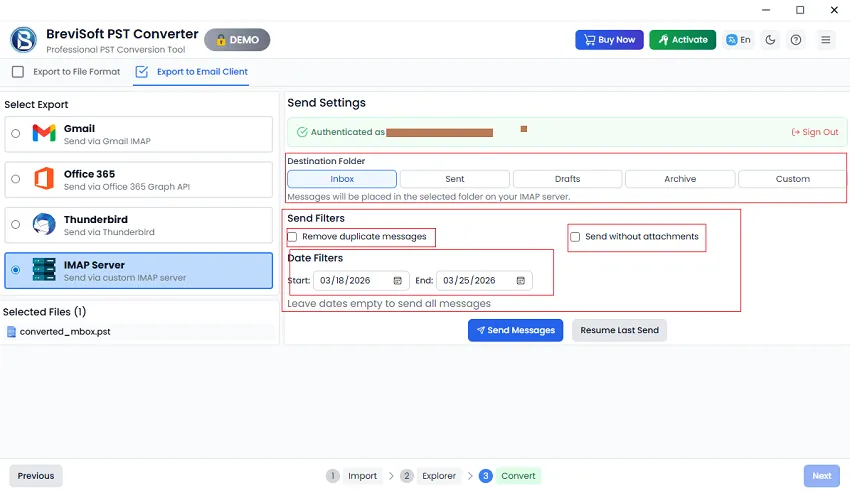Open help question mark icon
This screenshot has height=493, width=850.
tap(796, 40)
